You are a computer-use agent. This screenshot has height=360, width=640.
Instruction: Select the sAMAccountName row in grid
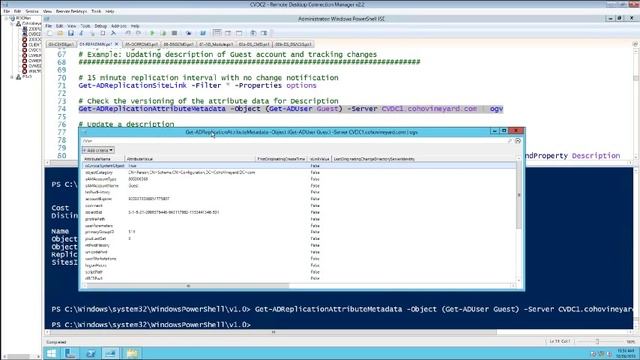[299, 186]
